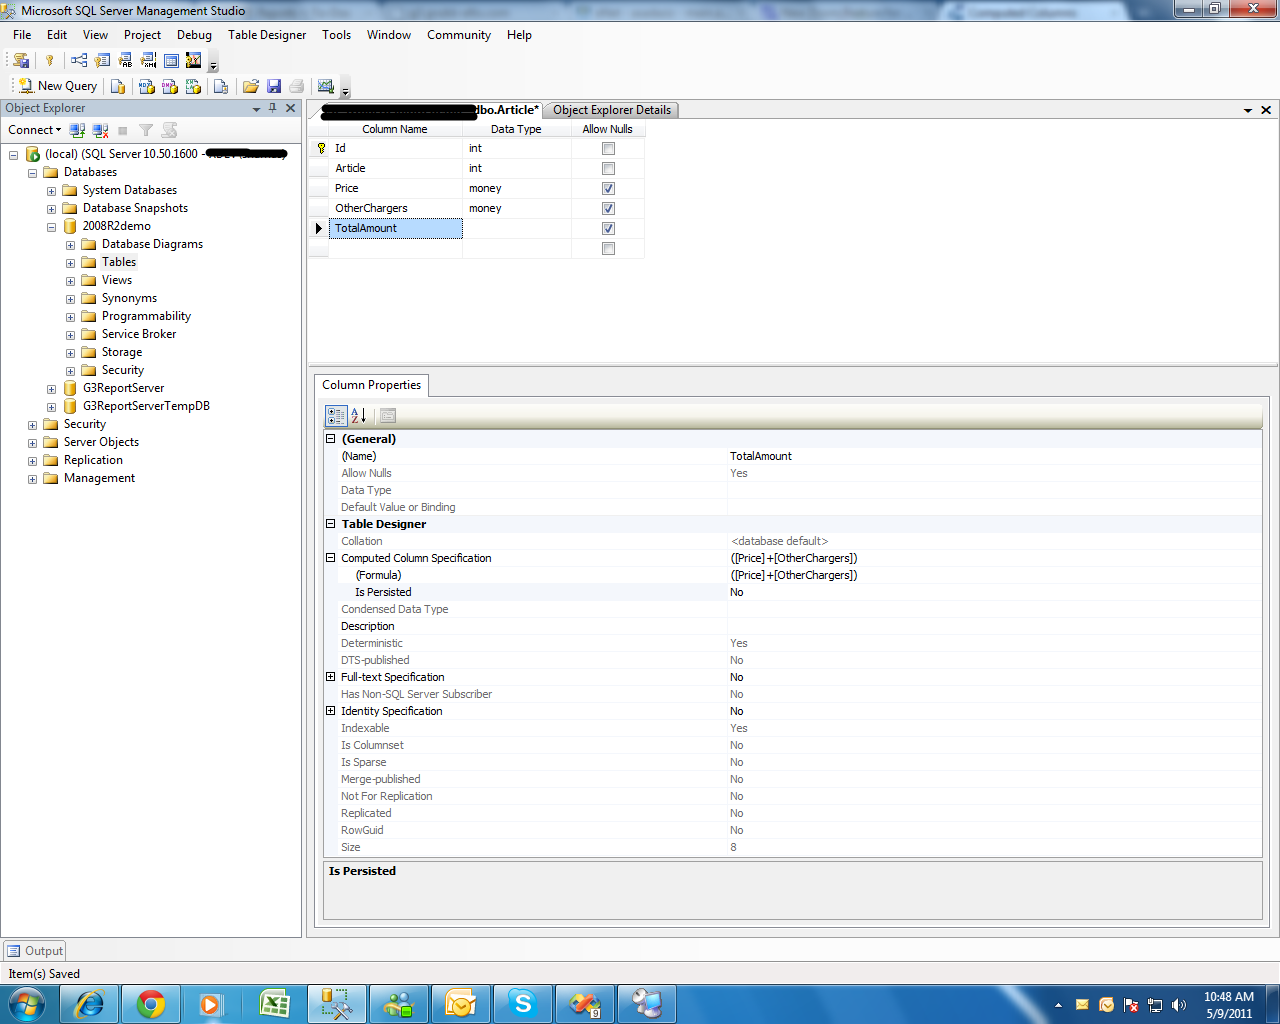
Task: Switch to the Object Explorer Details tab
Action: [611, 110]
